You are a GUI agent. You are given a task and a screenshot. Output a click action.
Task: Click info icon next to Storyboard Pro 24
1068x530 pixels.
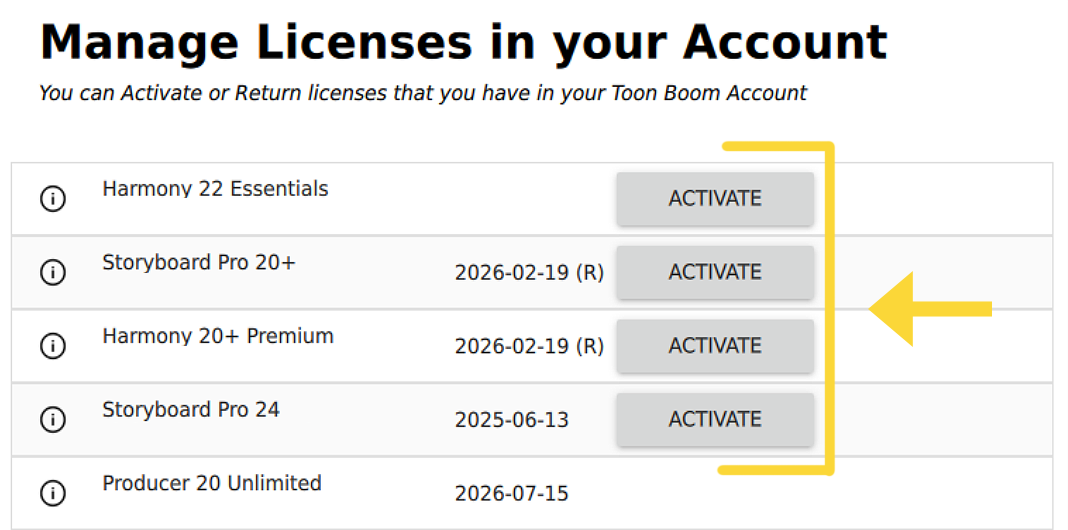click(x=52, y=419)
